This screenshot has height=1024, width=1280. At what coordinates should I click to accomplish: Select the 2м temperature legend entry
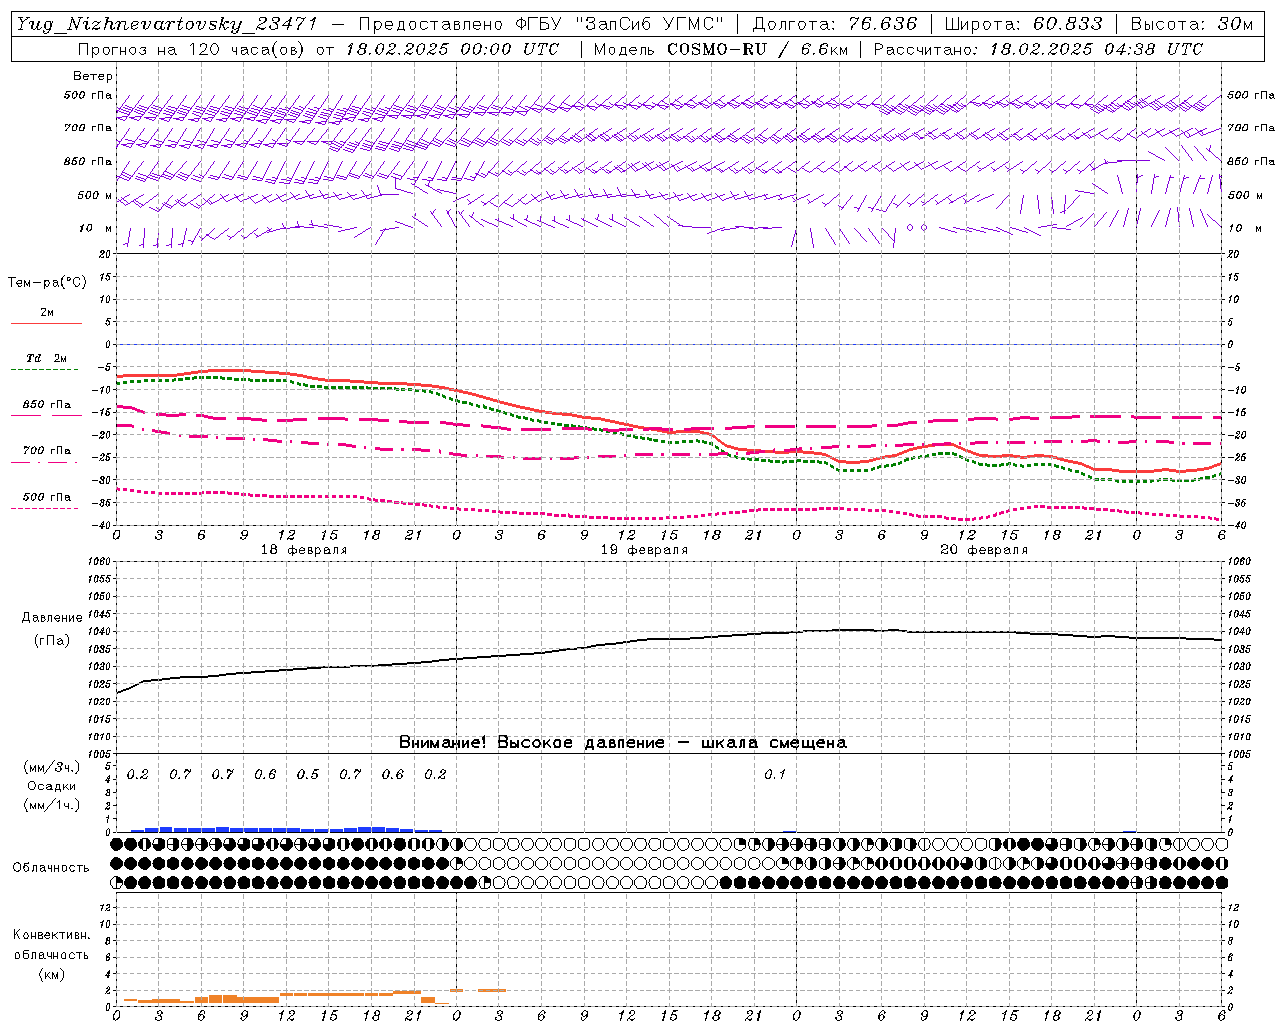coord(47,313)
